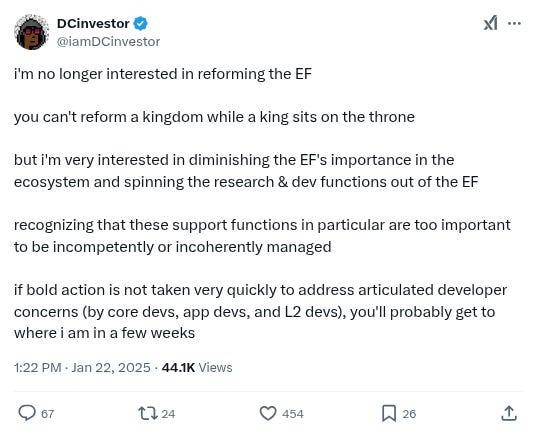
Task: Click the 67 replies count
Action: 48,414
